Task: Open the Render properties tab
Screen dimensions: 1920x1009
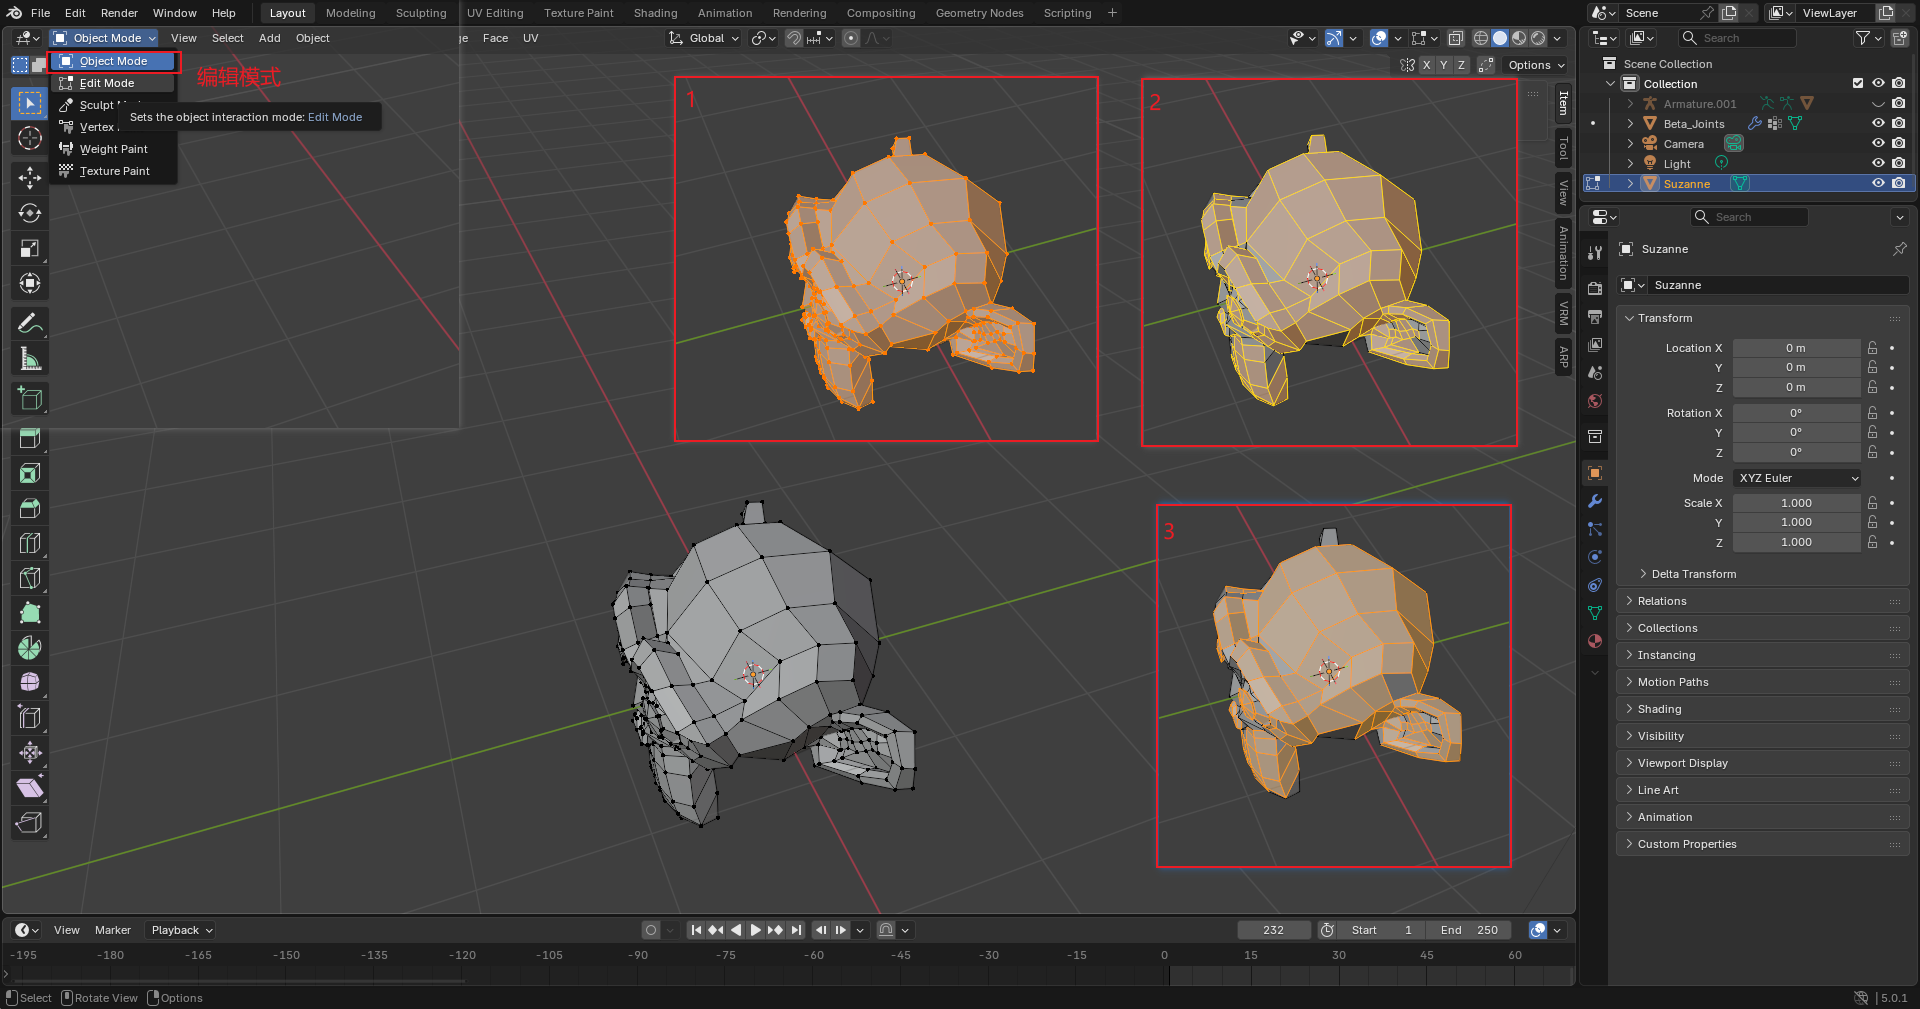Action: (1595, 288)
